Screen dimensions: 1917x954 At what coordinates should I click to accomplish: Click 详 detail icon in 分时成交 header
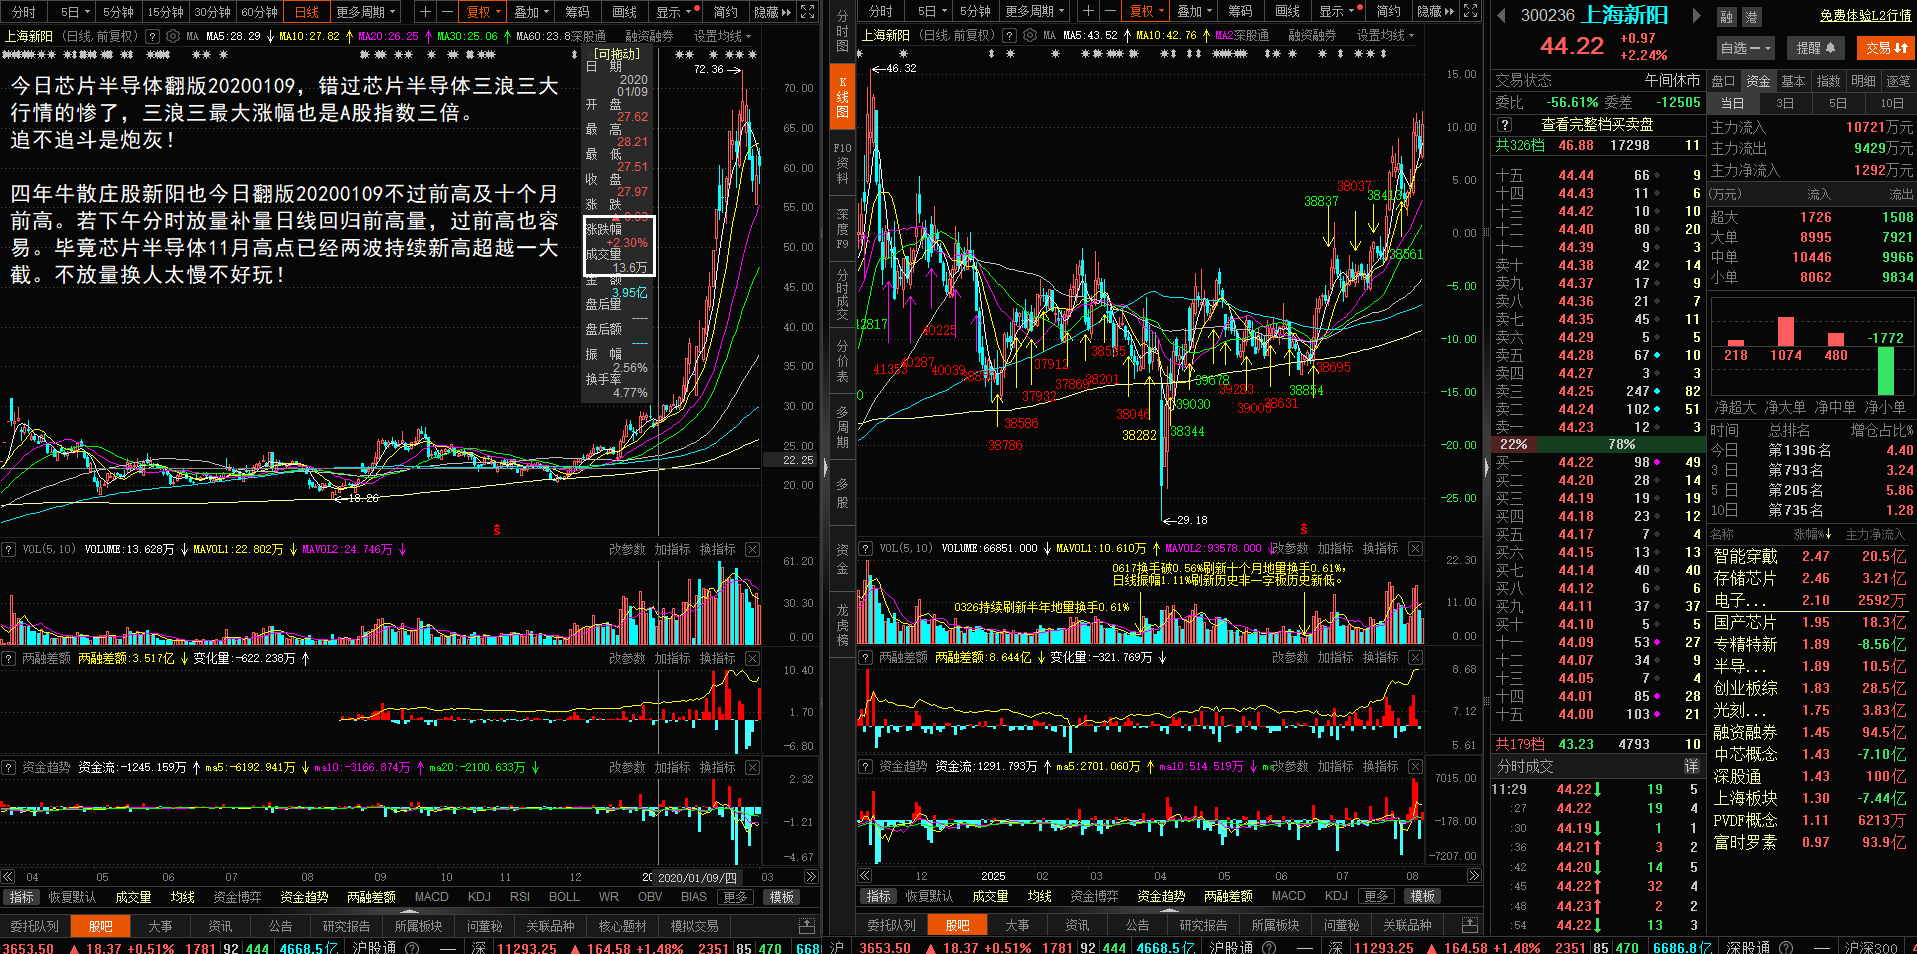(1692, 766)
